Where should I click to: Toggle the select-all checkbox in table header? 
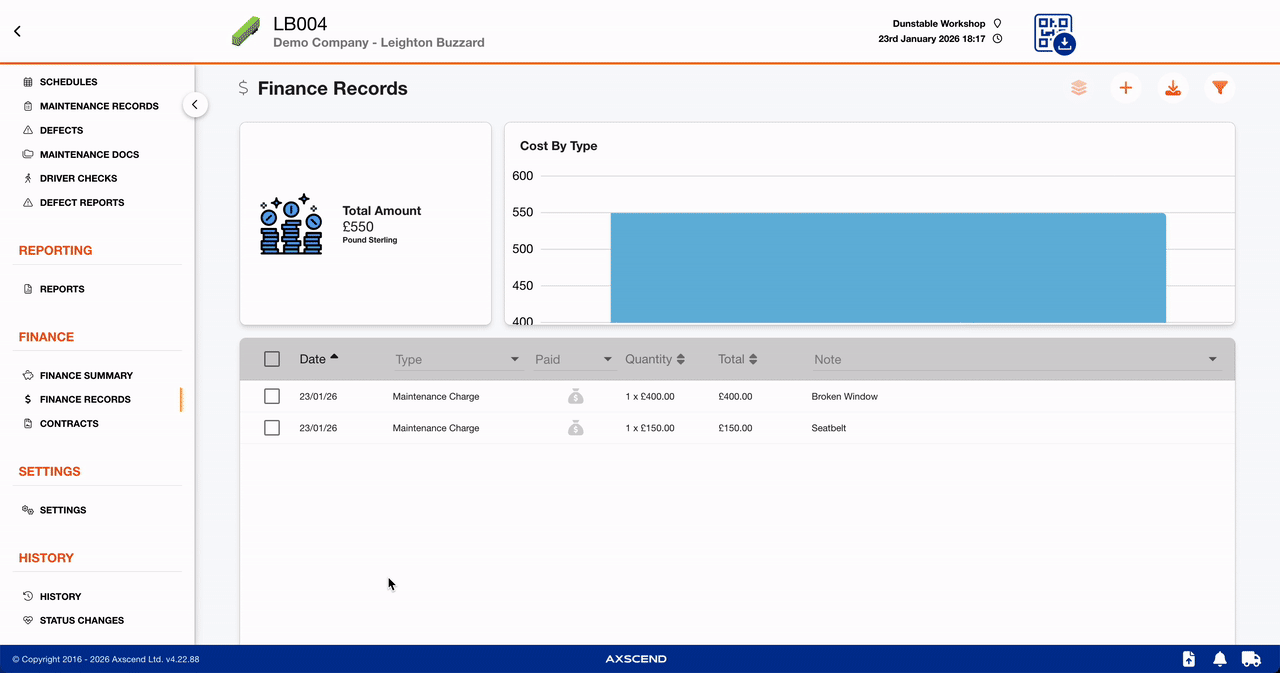(272, 359)
